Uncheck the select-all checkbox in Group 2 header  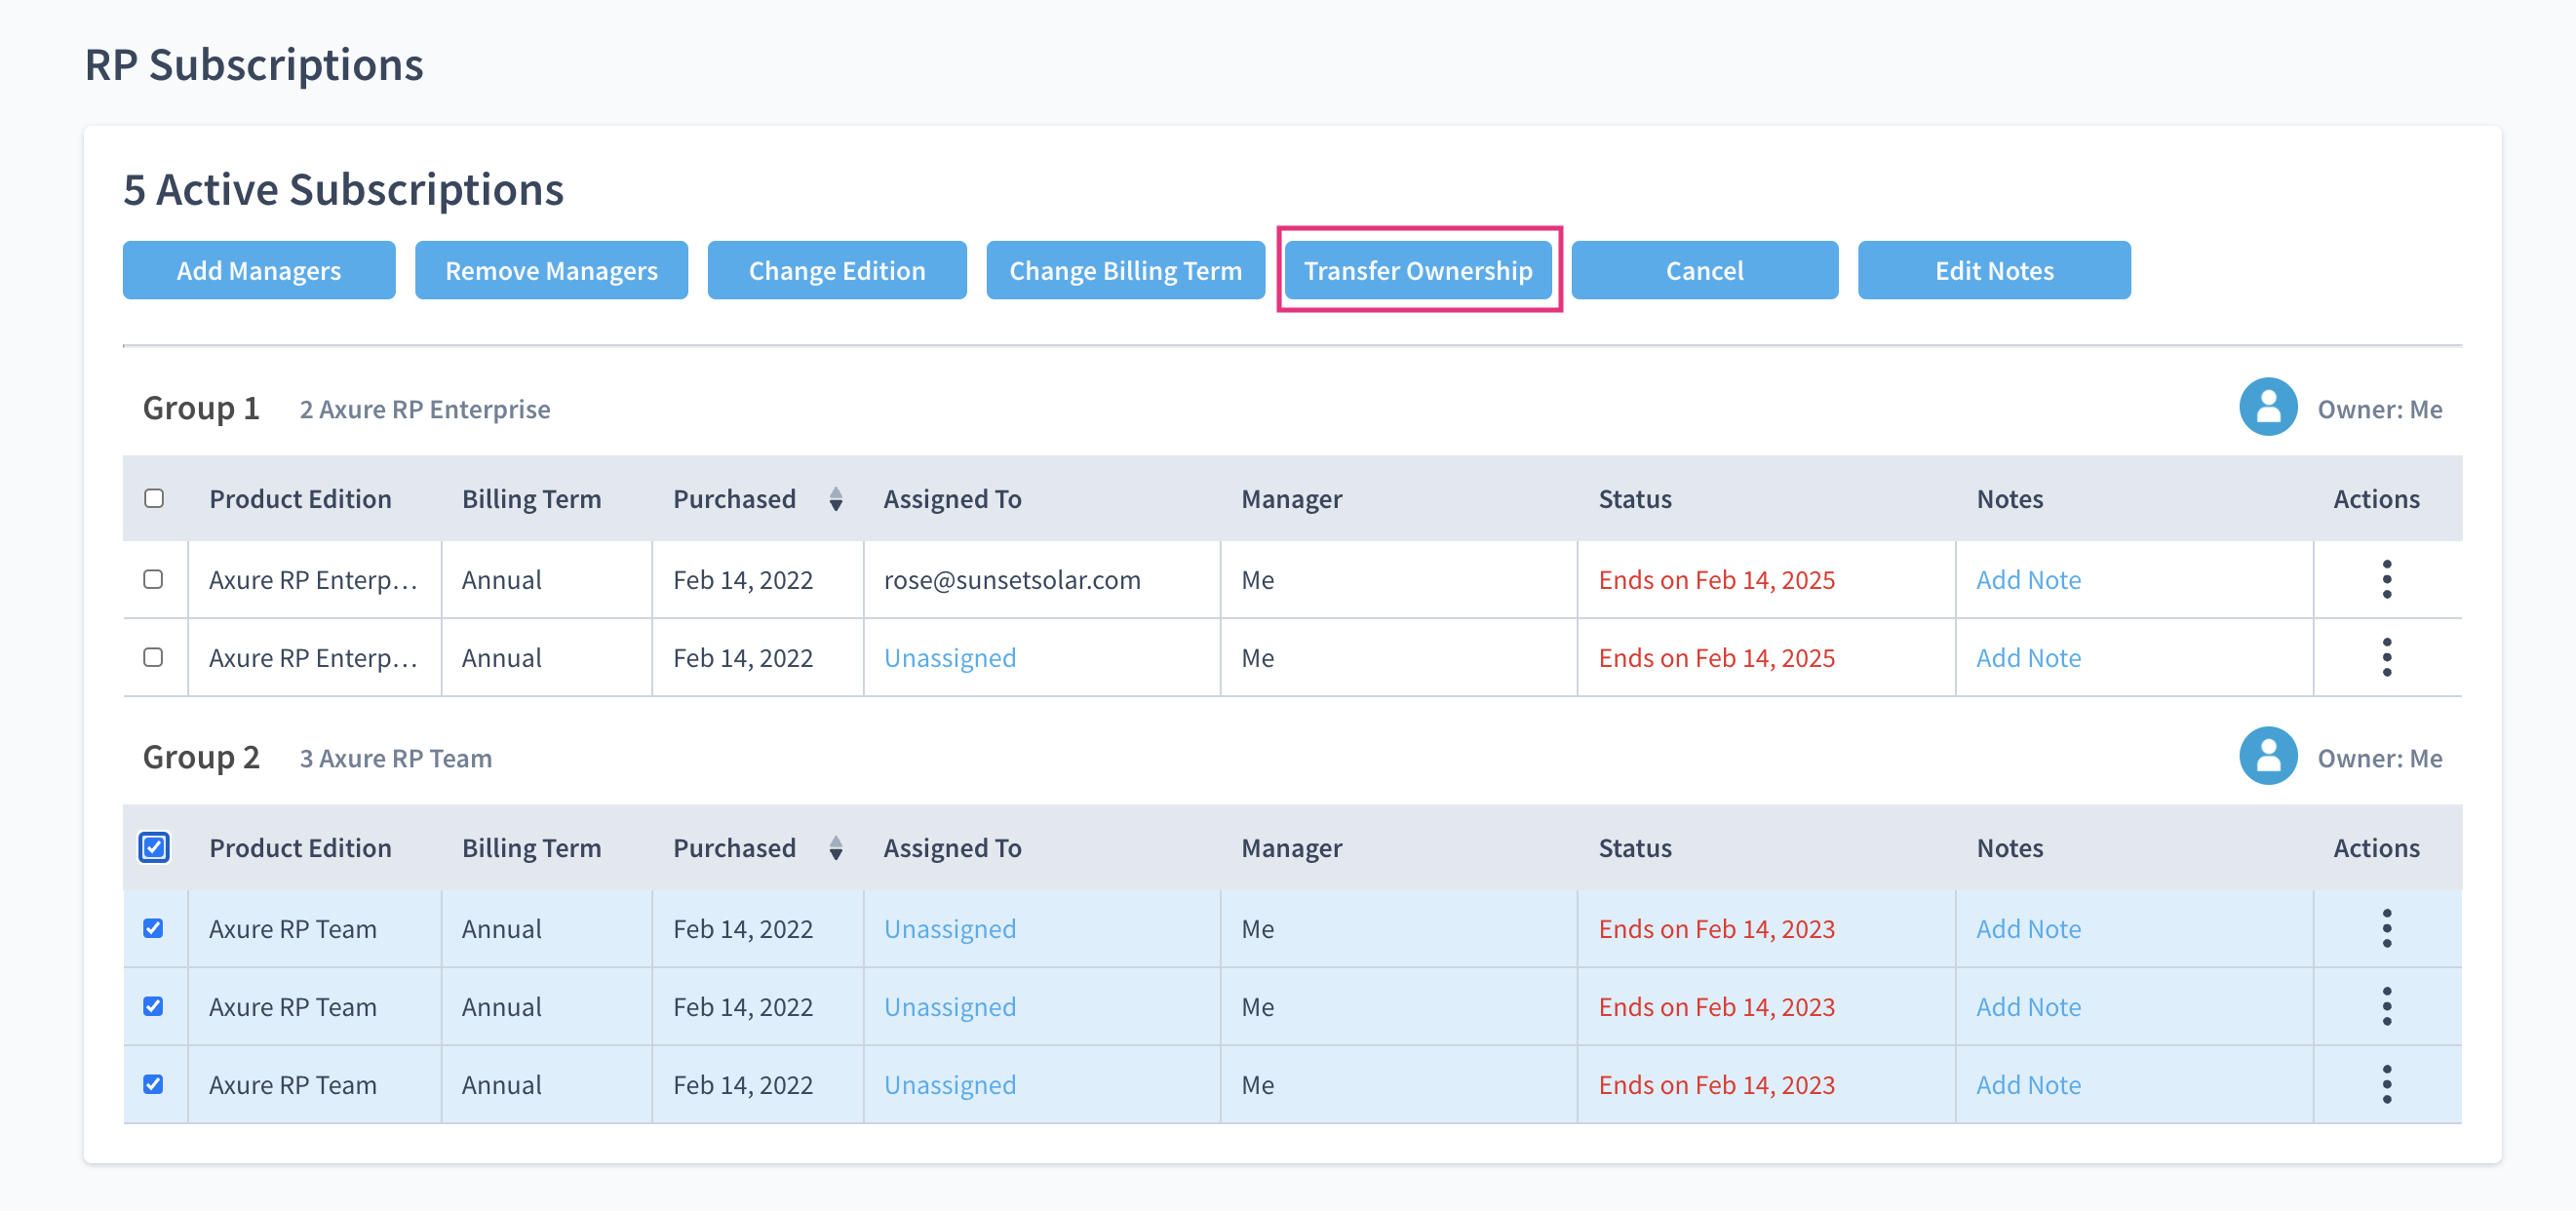[154, 847]
